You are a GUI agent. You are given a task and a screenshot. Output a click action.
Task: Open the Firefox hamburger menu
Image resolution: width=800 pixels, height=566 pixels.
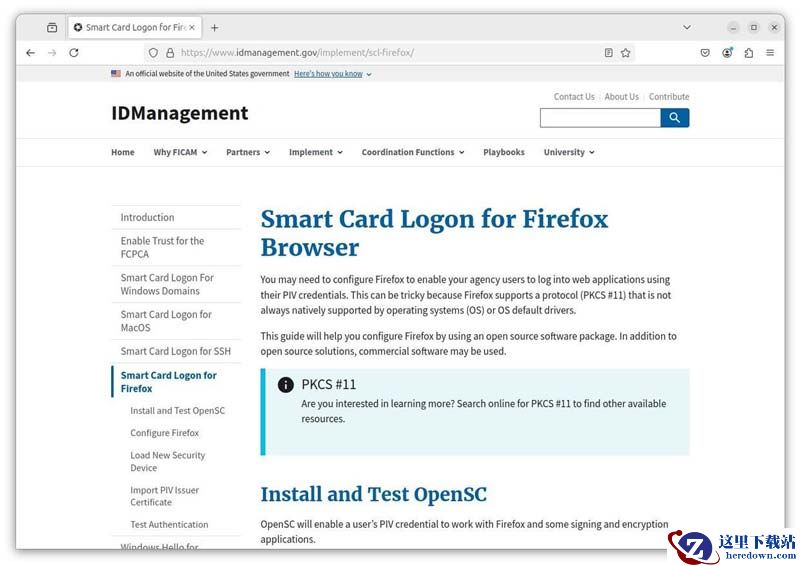pos(770,53)
